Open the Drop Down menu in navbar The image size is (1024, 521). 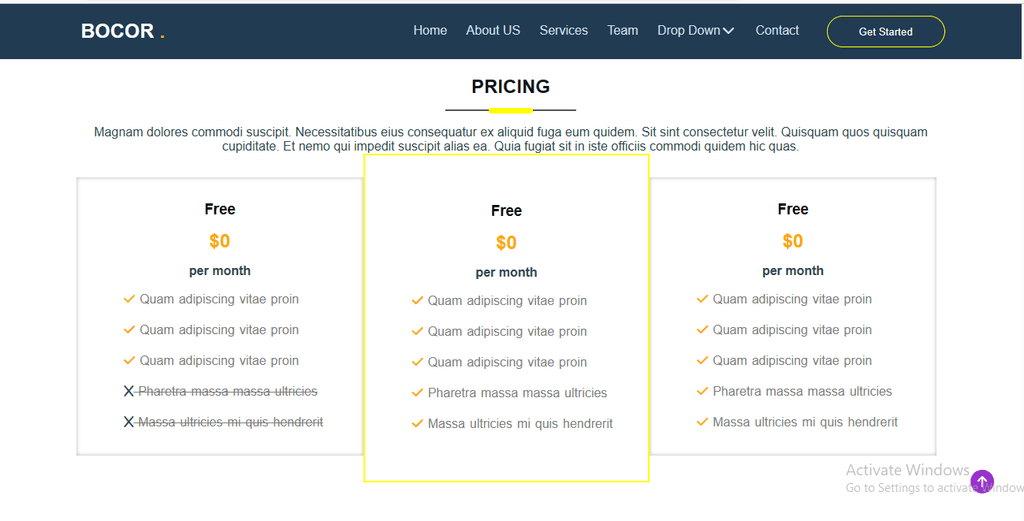tap(696, 30)
